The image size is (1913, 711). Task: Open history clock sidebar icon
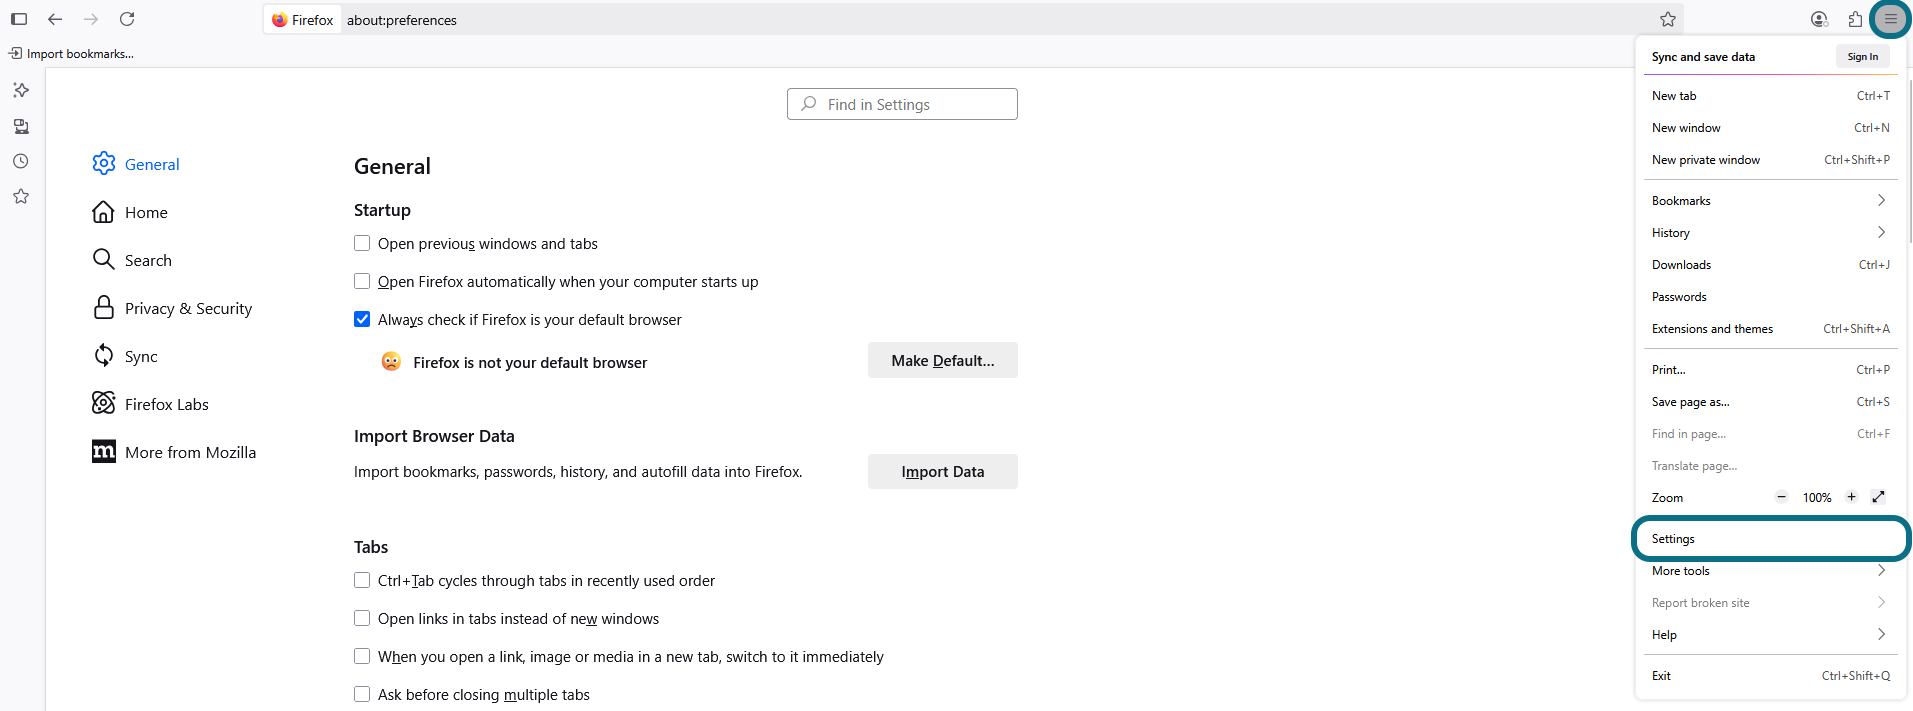pos(21,161)
